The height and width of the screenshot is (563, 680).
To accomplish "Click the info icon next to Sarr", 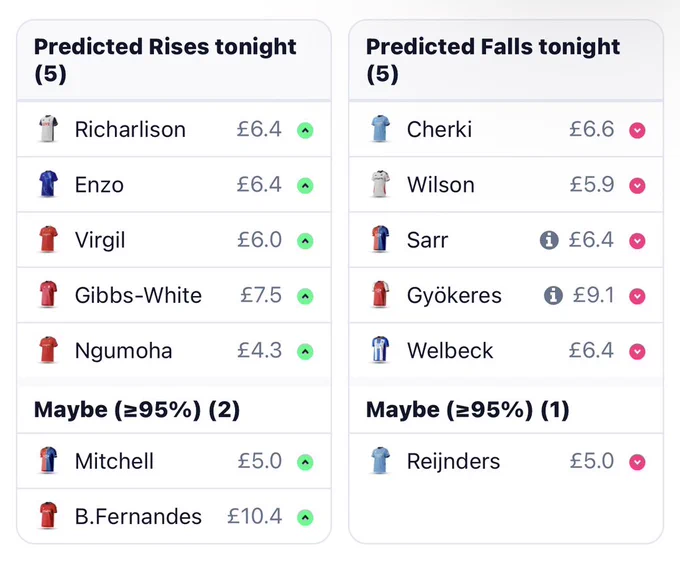I will (549, 240).
